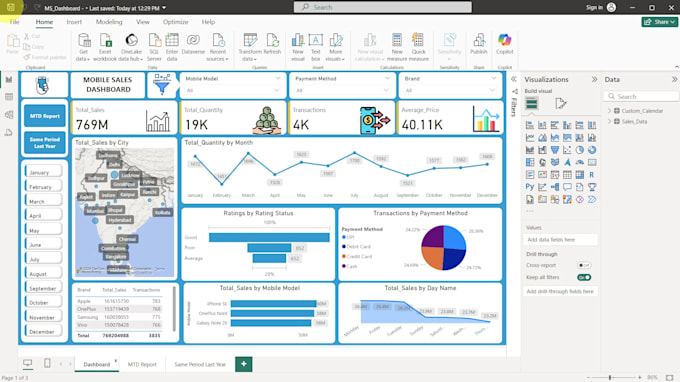
Task: Toggle Keep all filters switch
Action: [584, 278]
